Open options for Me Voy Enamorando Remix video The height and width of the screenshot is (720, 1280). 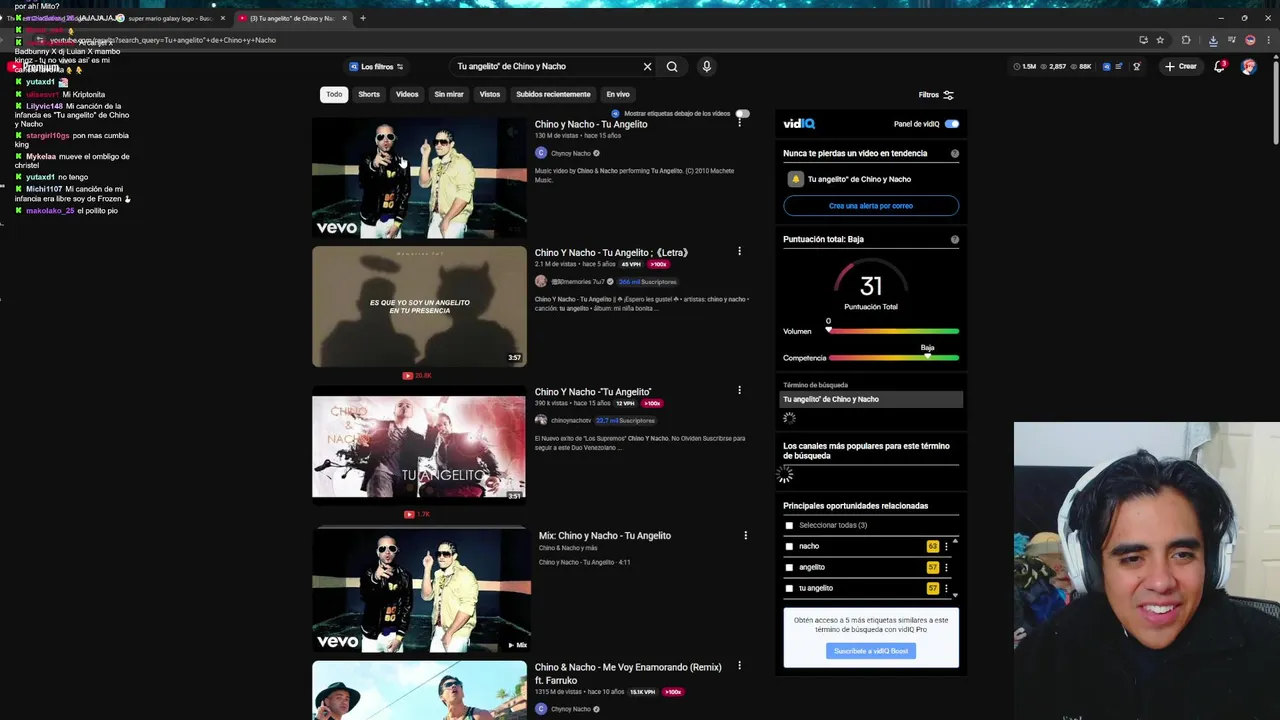tap(739, 665)
